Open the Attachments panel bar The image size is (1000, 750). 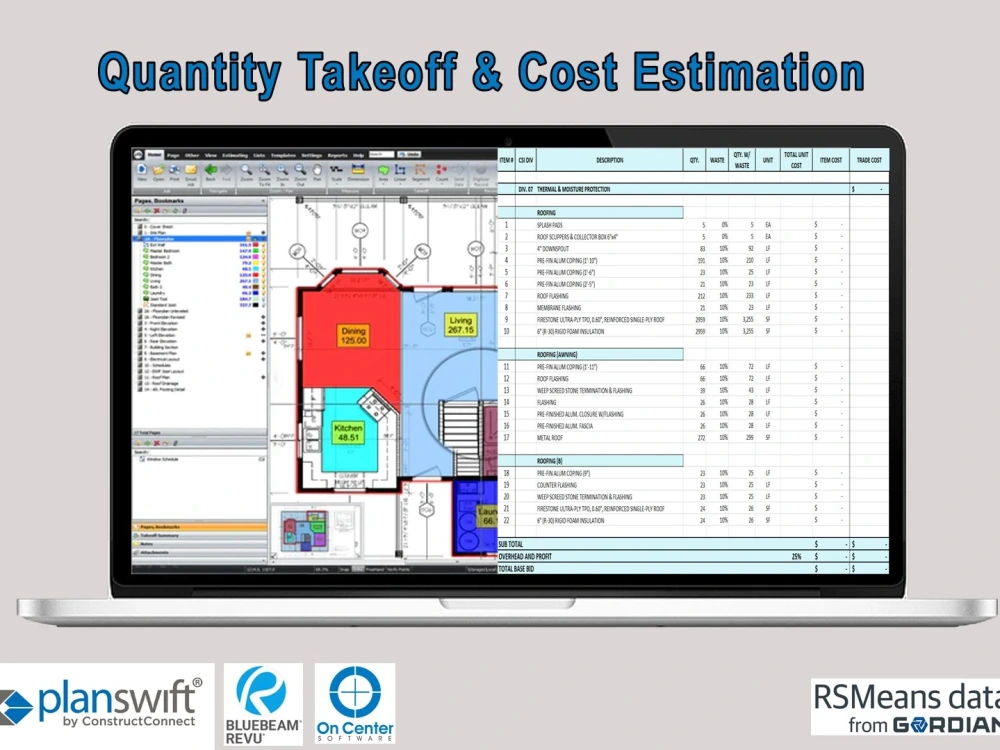[199, 552]
